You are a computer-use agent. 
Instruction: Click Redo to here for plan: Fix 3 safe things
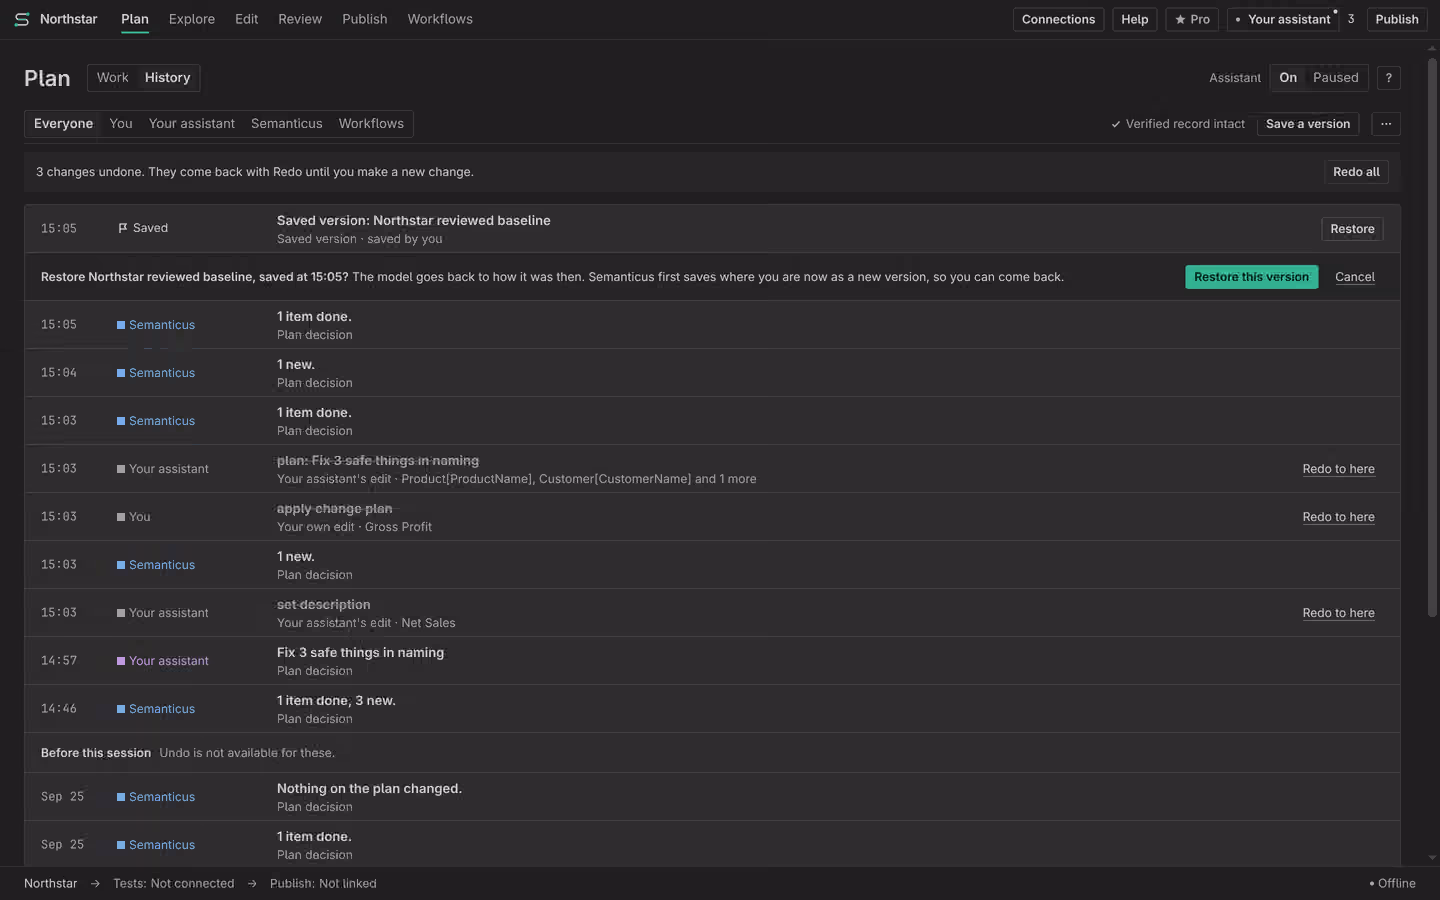[x=1339, y=469]
